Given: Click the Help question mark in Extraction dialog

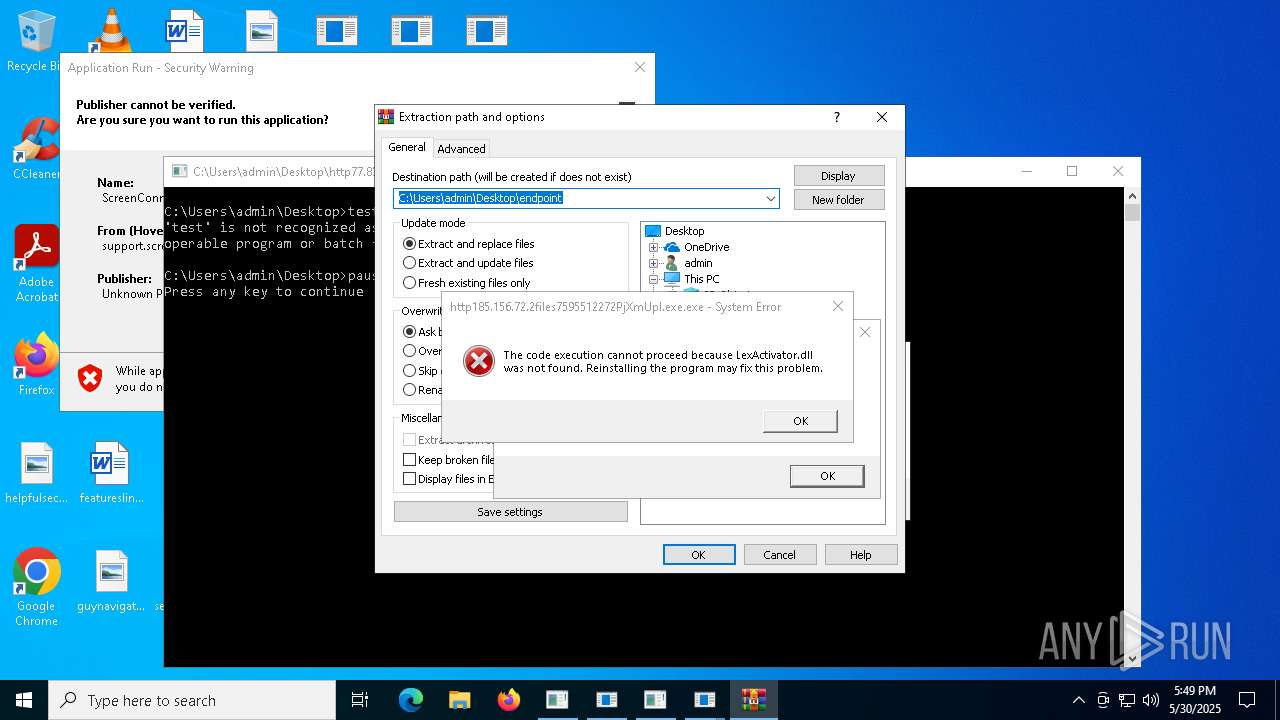Looking at the screenshot, I should pos(837,117).
